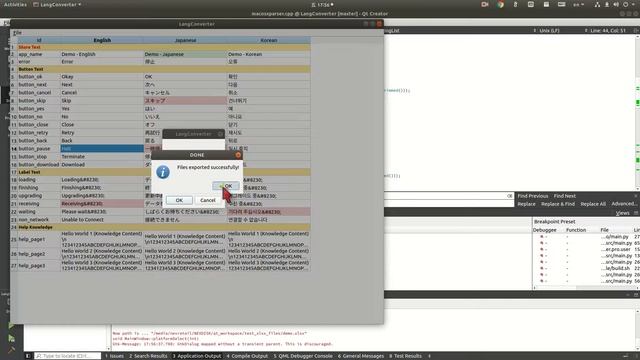The width and height of the screenshot is (640, 360).
Task: Open the General Messages pane
Action: pyautogui.click(x=360, y=356)
